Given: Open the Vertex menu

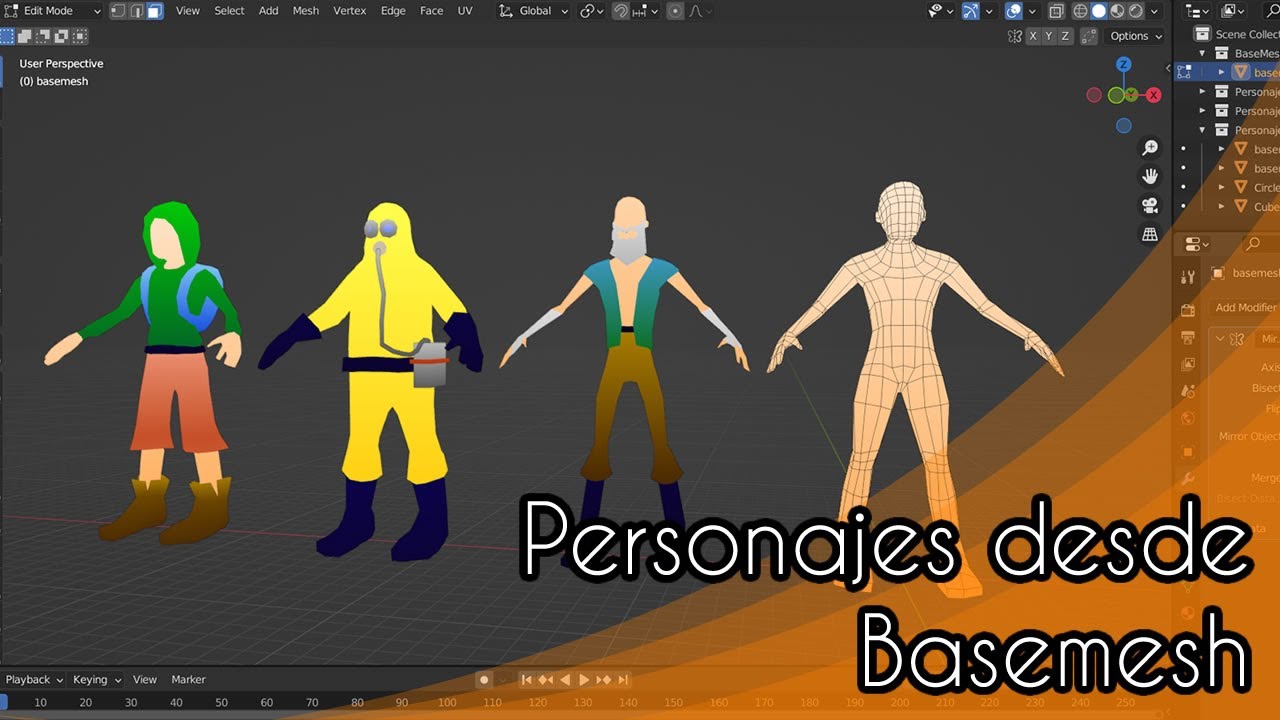Looking at the screenshot, I should [350, 11].
